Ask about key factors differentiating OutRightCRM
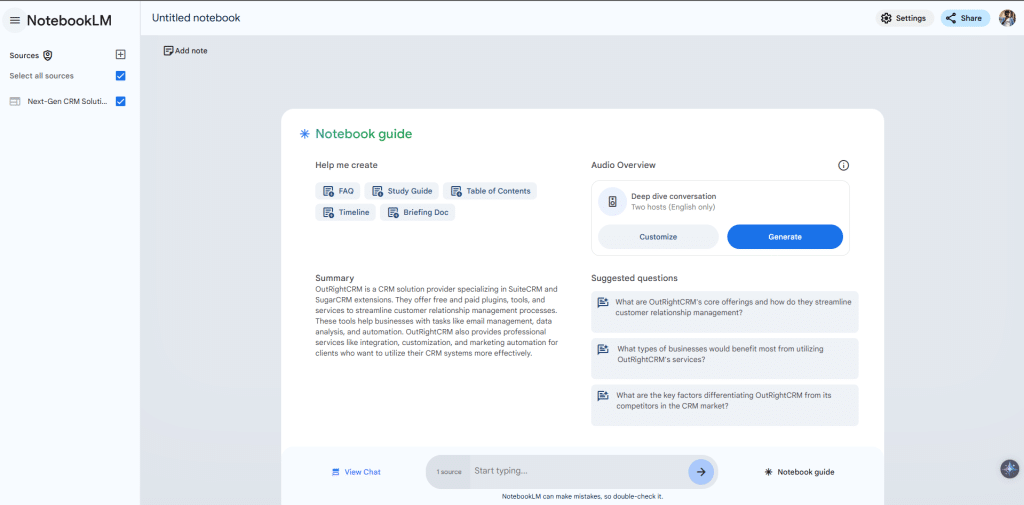 (x=725, y=405)
